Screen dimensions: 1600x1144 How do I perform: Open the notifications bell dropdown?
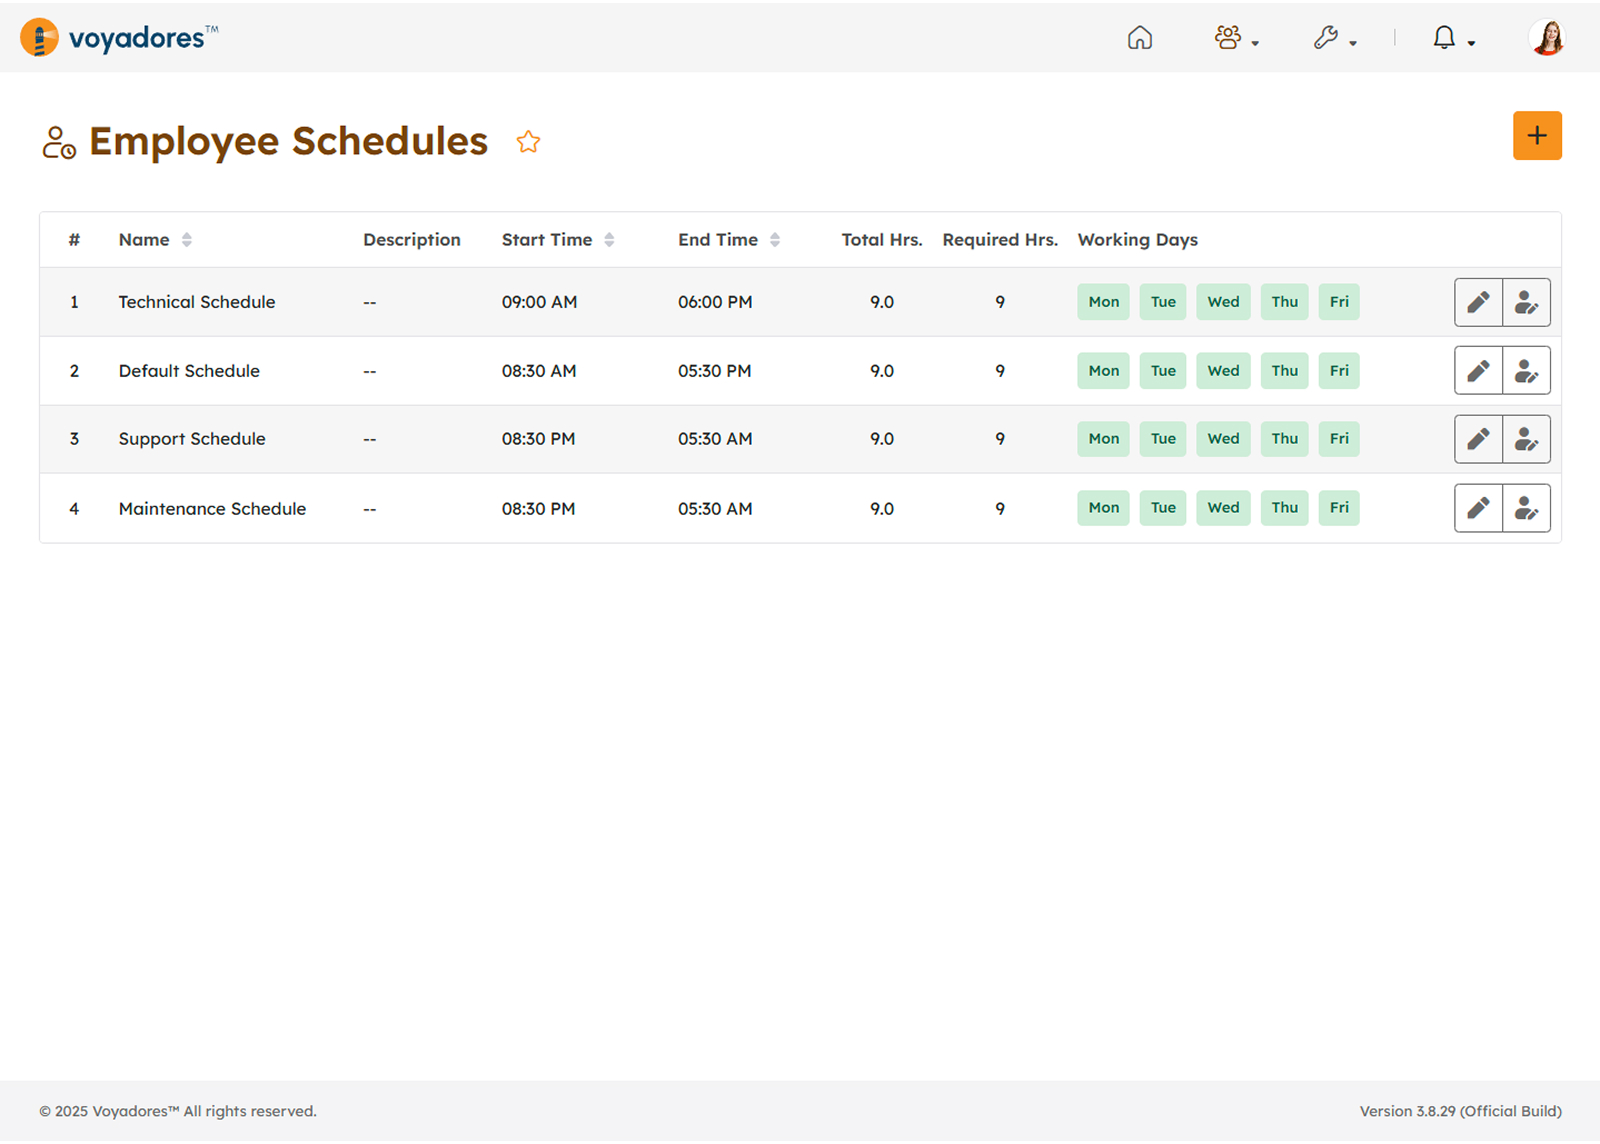pos(1453,38)
